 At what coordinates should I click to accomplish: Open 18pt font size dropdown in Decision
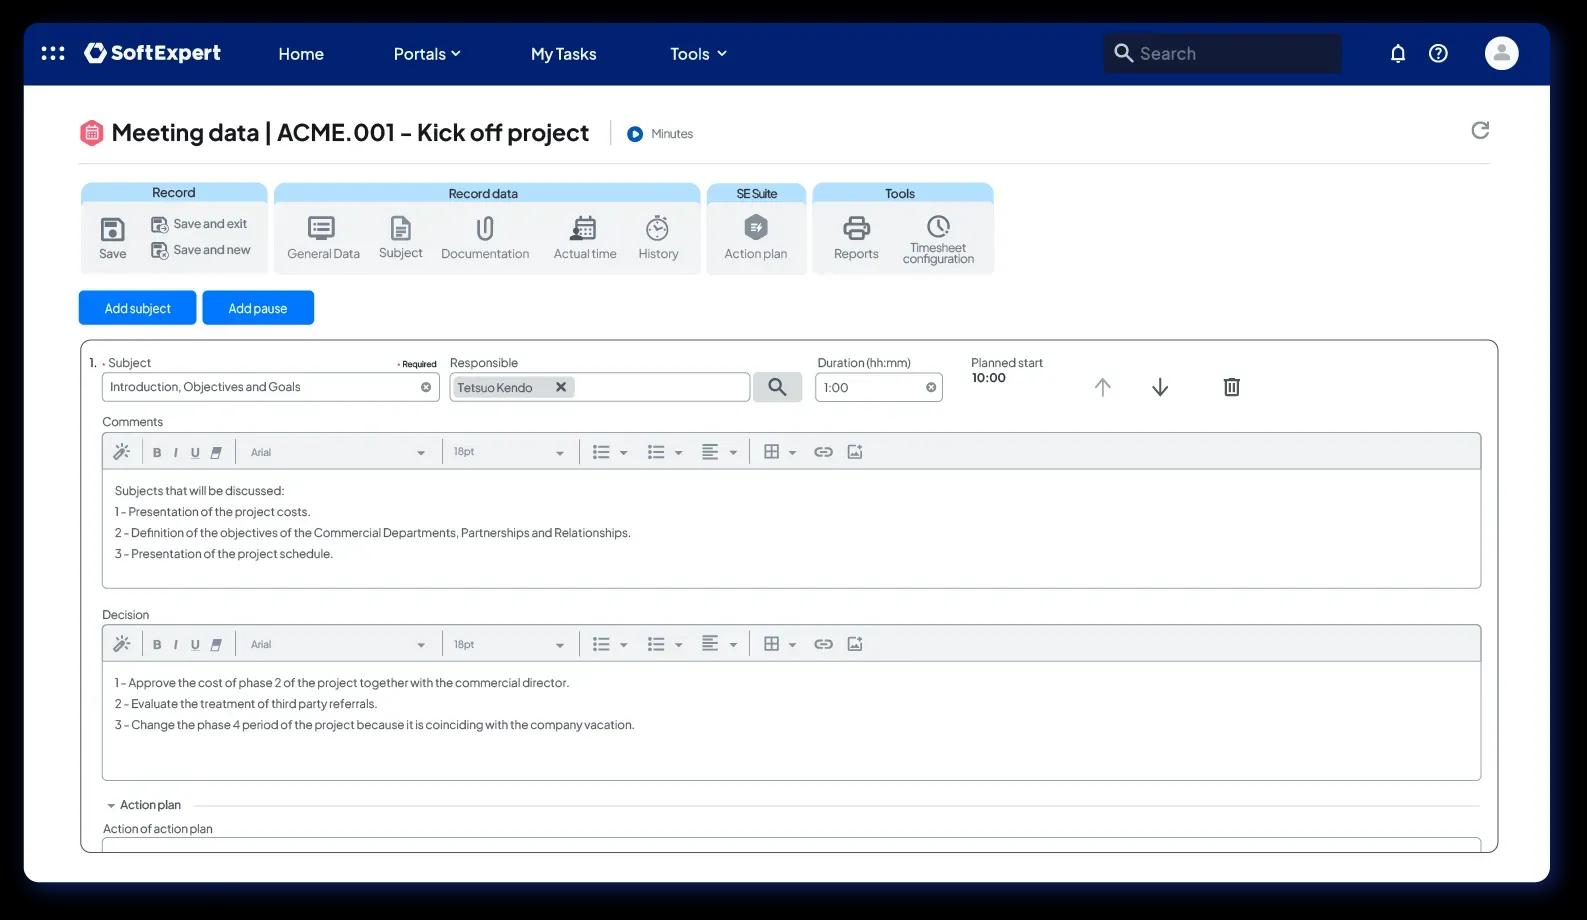[x=508, y=645]
